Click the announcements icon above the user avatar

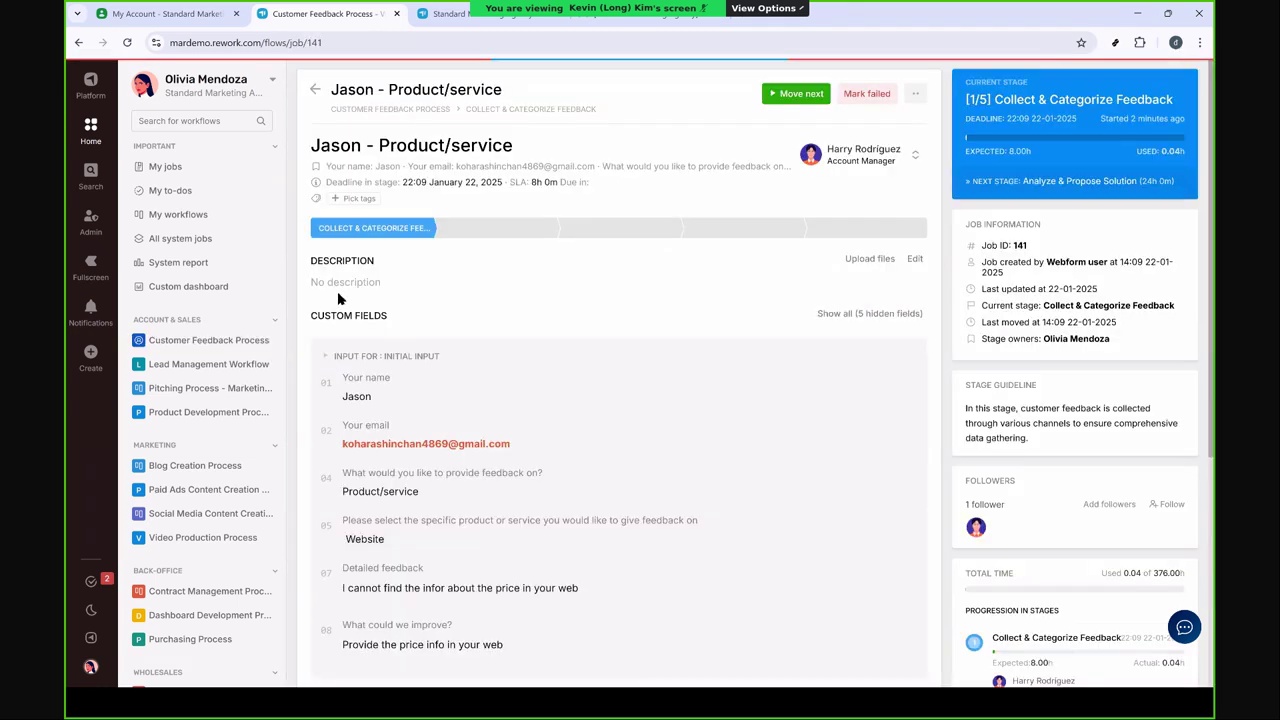(x=91, y=638)
